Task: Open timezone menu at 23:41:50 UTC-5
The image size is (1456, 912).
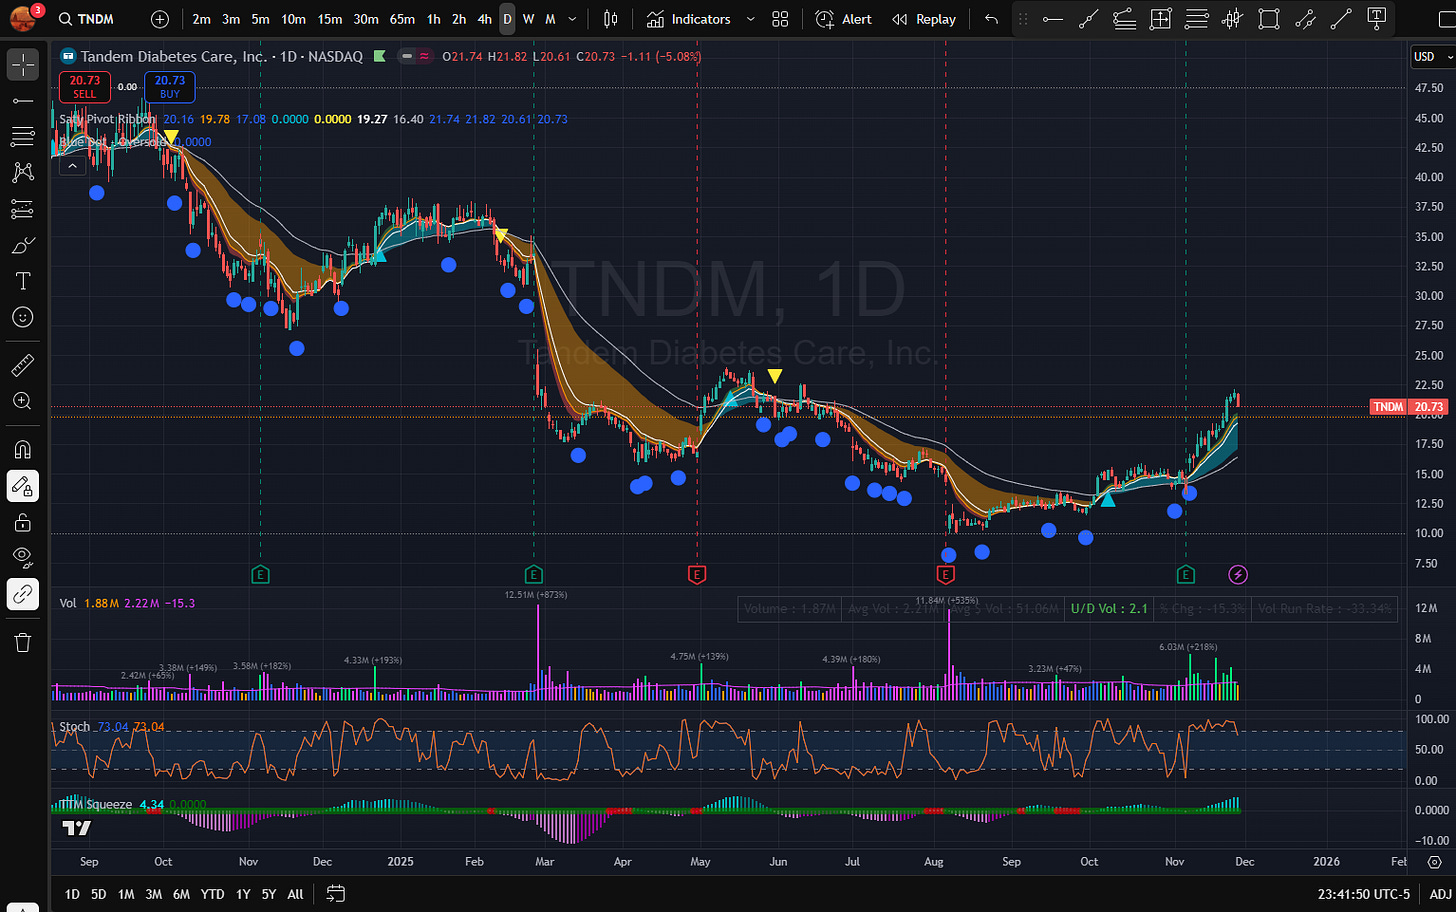Action: tap(1364, 894)
